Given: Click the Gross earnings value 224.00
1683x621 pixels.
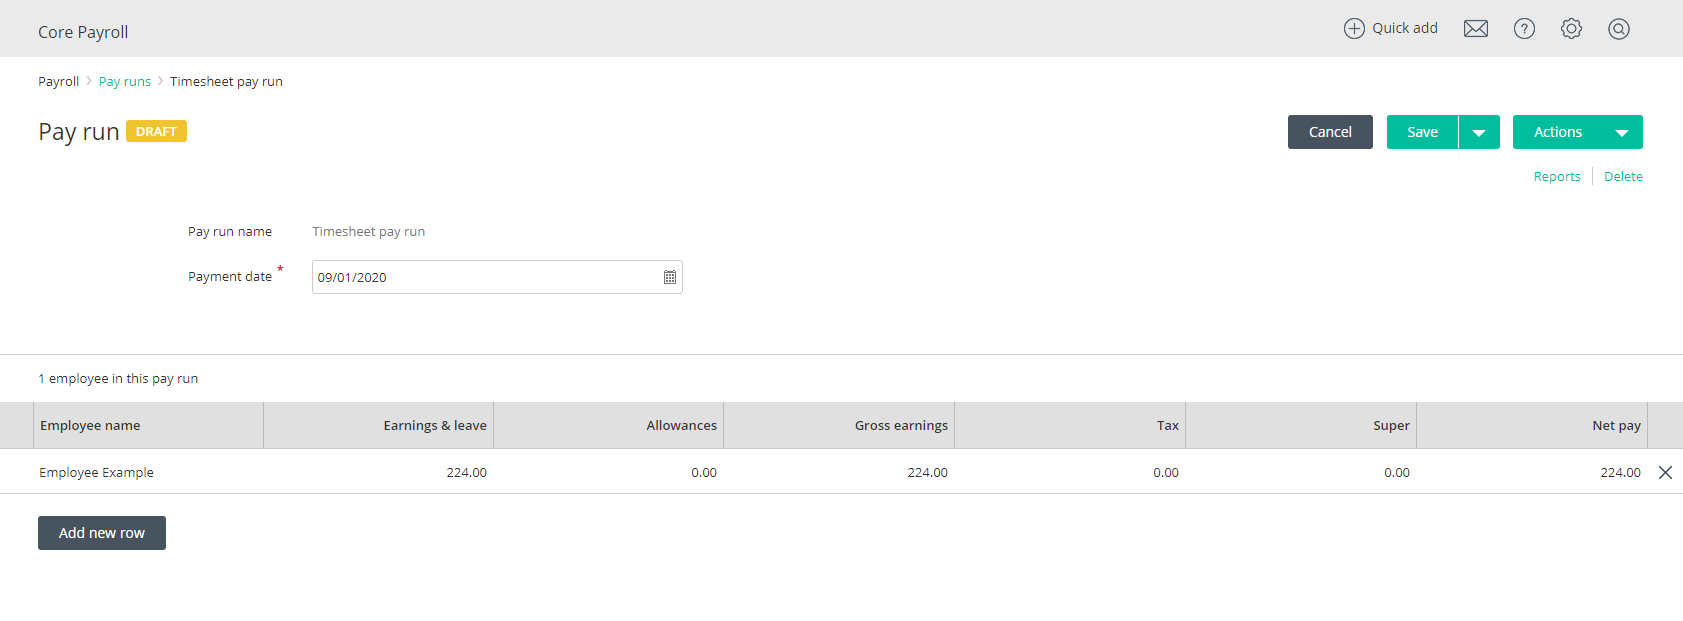Looking at the screenshot, I should 927,472.
